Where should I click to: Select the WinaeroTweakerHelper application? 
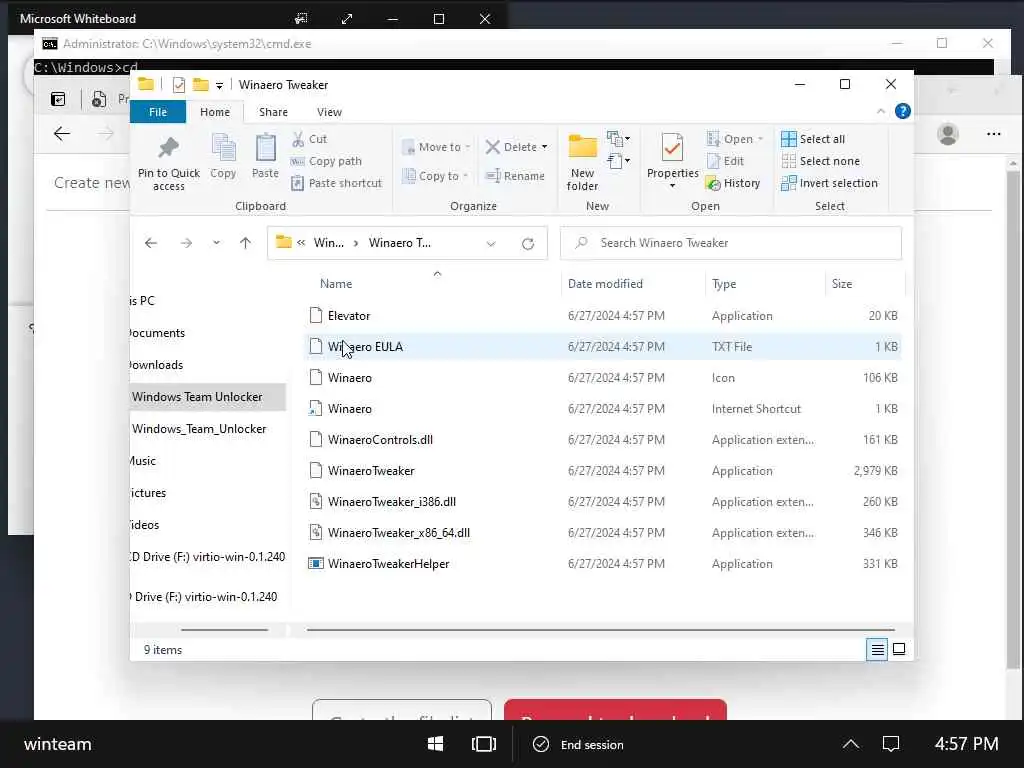click(603, 564)
